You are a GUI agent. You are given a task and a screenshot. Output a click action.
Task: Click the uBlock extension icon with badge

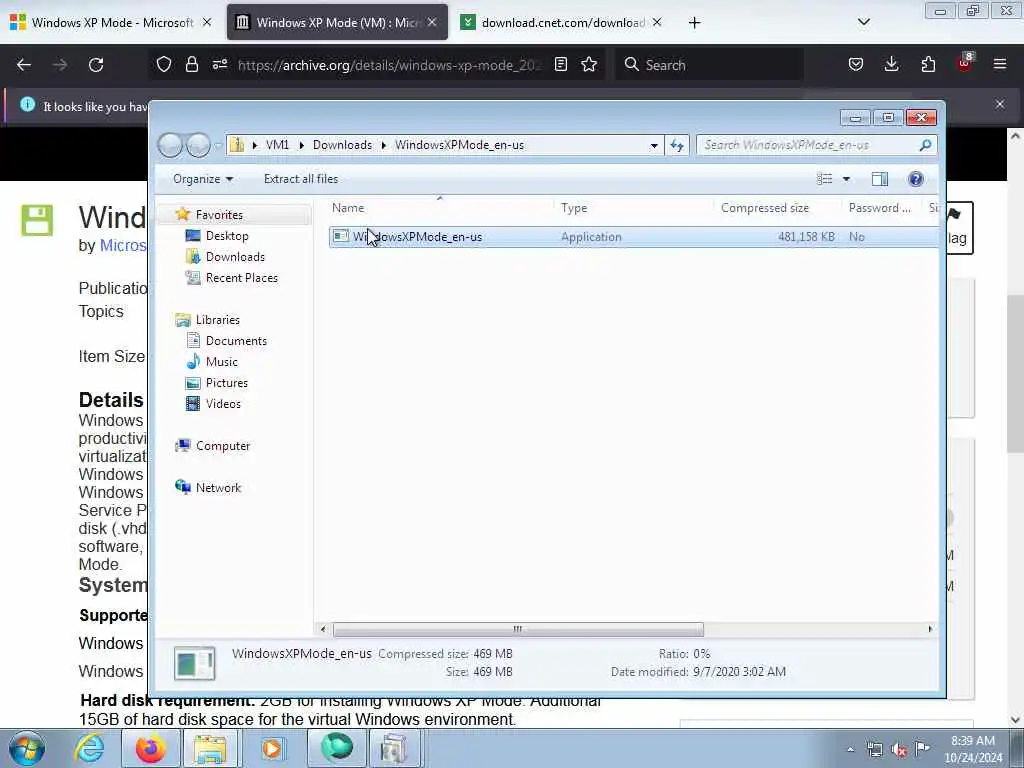[x=965, y=63]
